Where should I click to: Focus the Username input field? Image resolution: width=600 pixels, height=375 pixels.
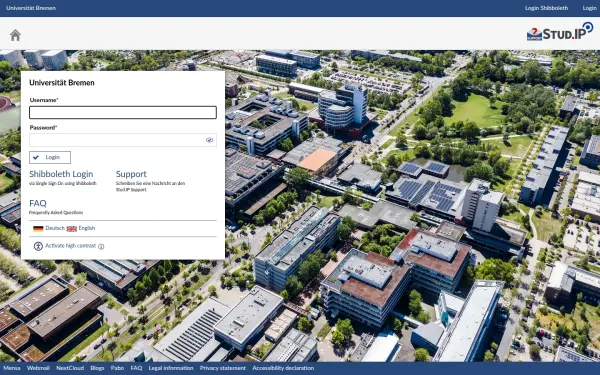pos(123,112)
